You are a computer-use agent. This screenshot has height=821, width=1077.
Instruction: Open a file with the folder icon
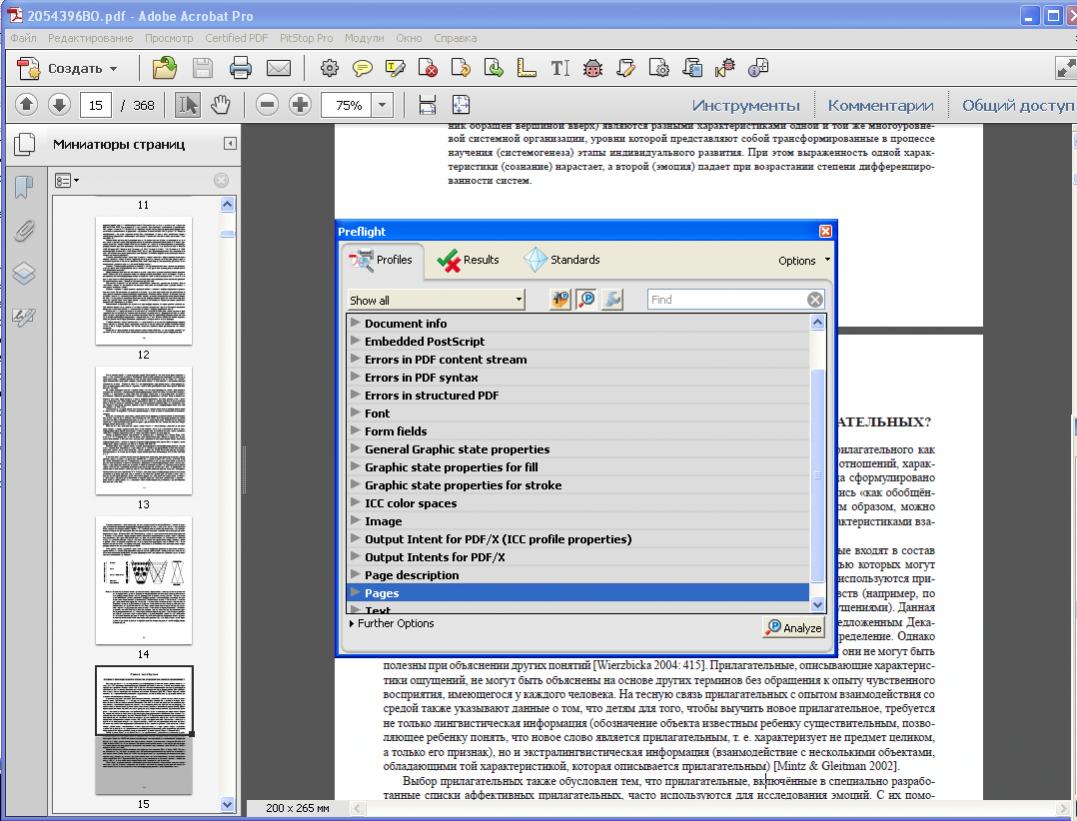(x=164, y=68)
